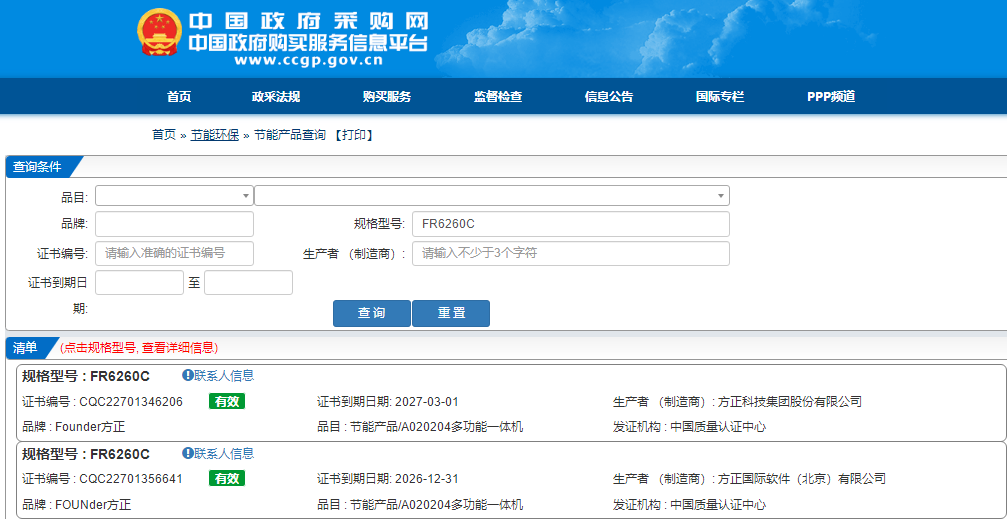Open 信息公告 navigation item

(x=609, y=97)
